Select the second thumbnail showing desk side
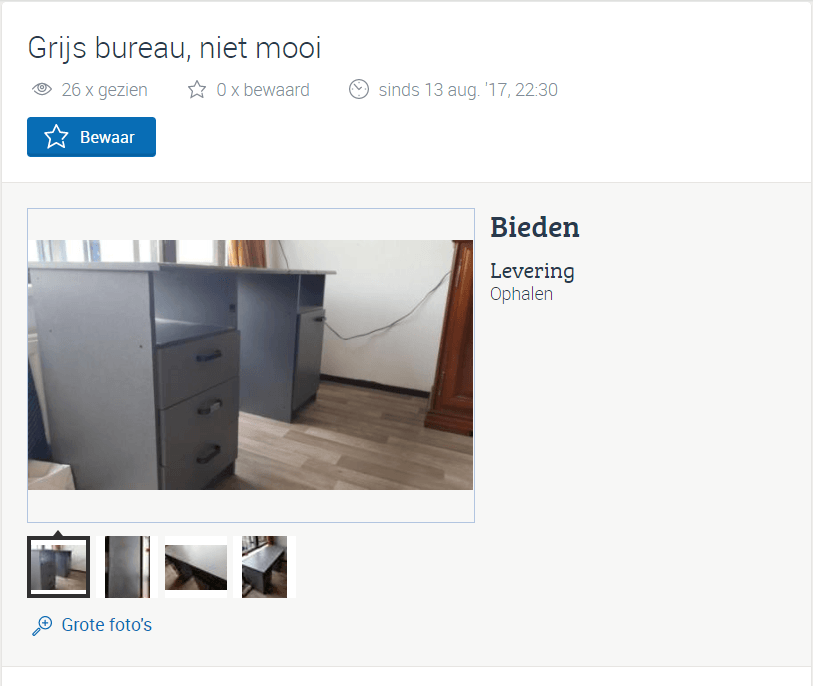The width and height of the screenshot is (813, 686). coord(127,567)
